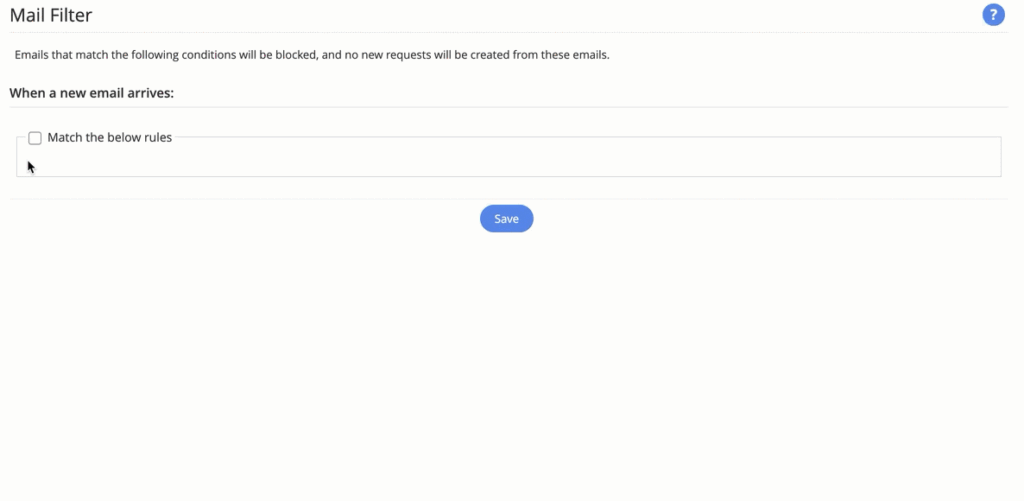Viewport: 1024px width, 501px height.
Task: Toggle rule matching for new emails
Action: [35, 138]
